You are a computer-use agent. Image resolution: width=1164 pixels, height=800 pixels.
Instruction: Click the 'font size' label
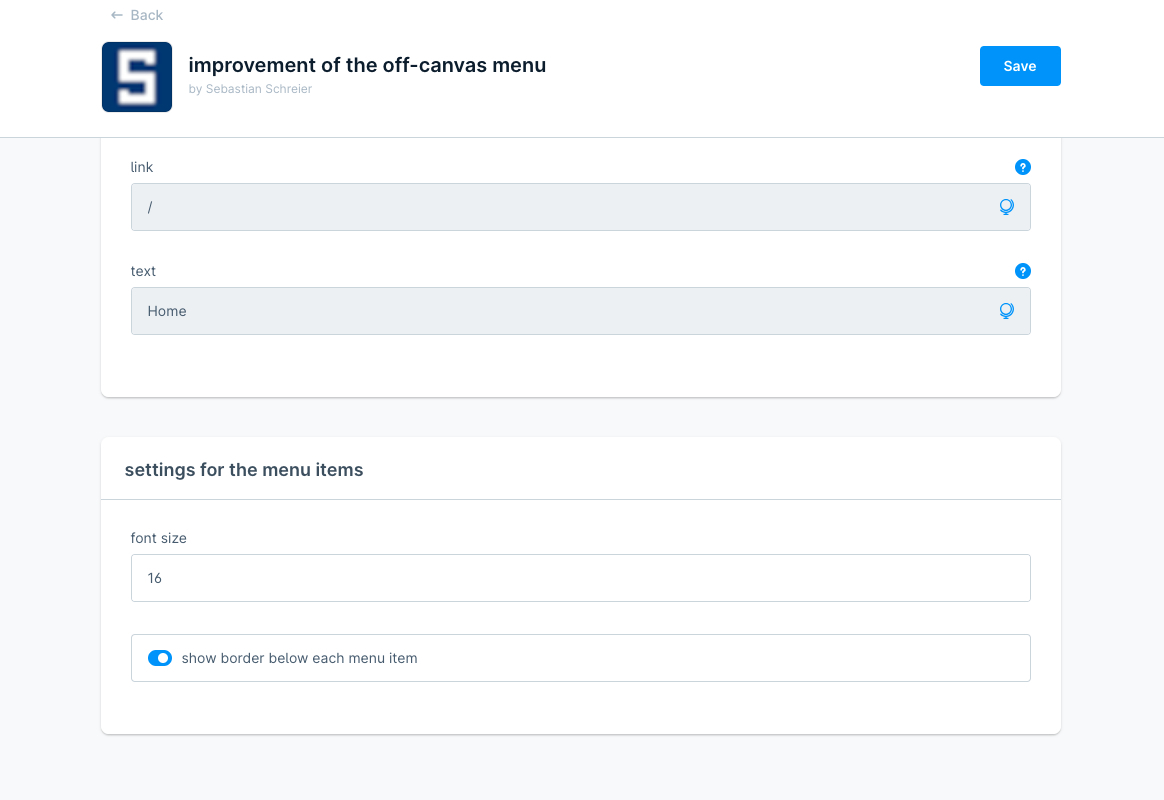click(x=159, y=538)
